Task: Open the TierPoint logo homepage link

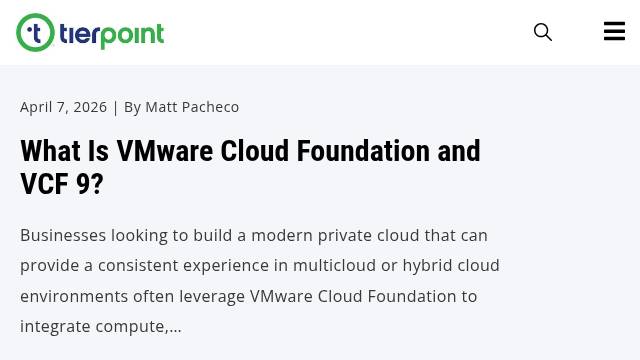Action: (x=90, y=33)
